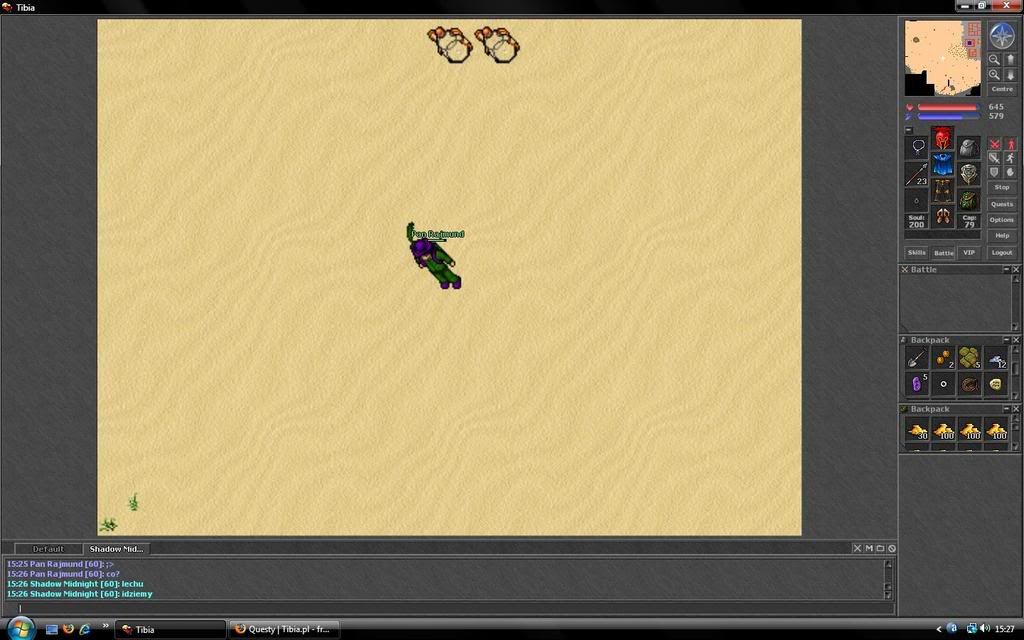Click the red health bar
This screenshot has width=1024, height=640.
coord(948,107)
